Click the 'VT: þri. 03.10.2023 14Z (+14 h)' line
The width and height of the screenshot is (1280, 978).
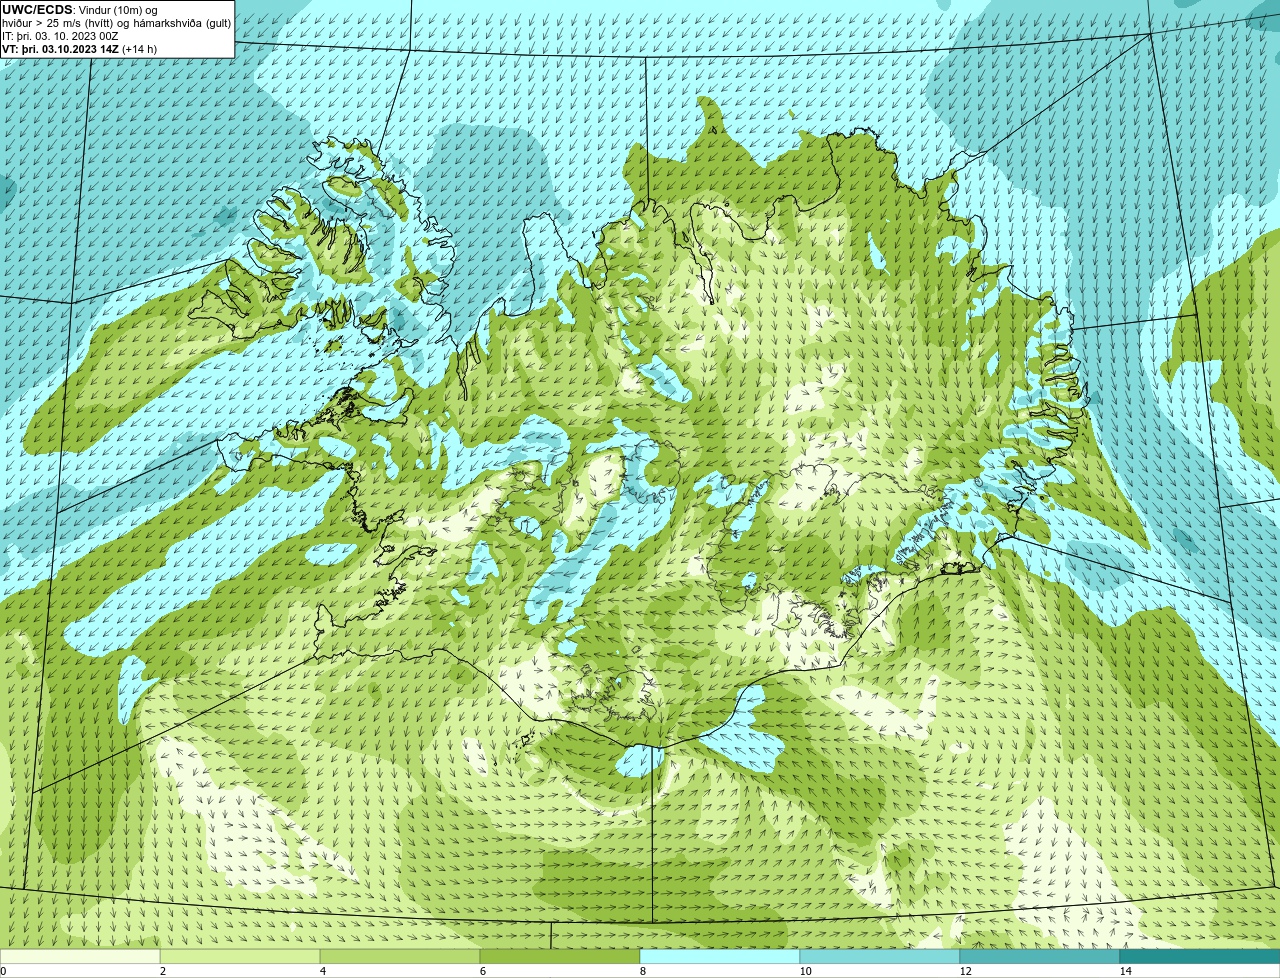(x=79, y=49)
